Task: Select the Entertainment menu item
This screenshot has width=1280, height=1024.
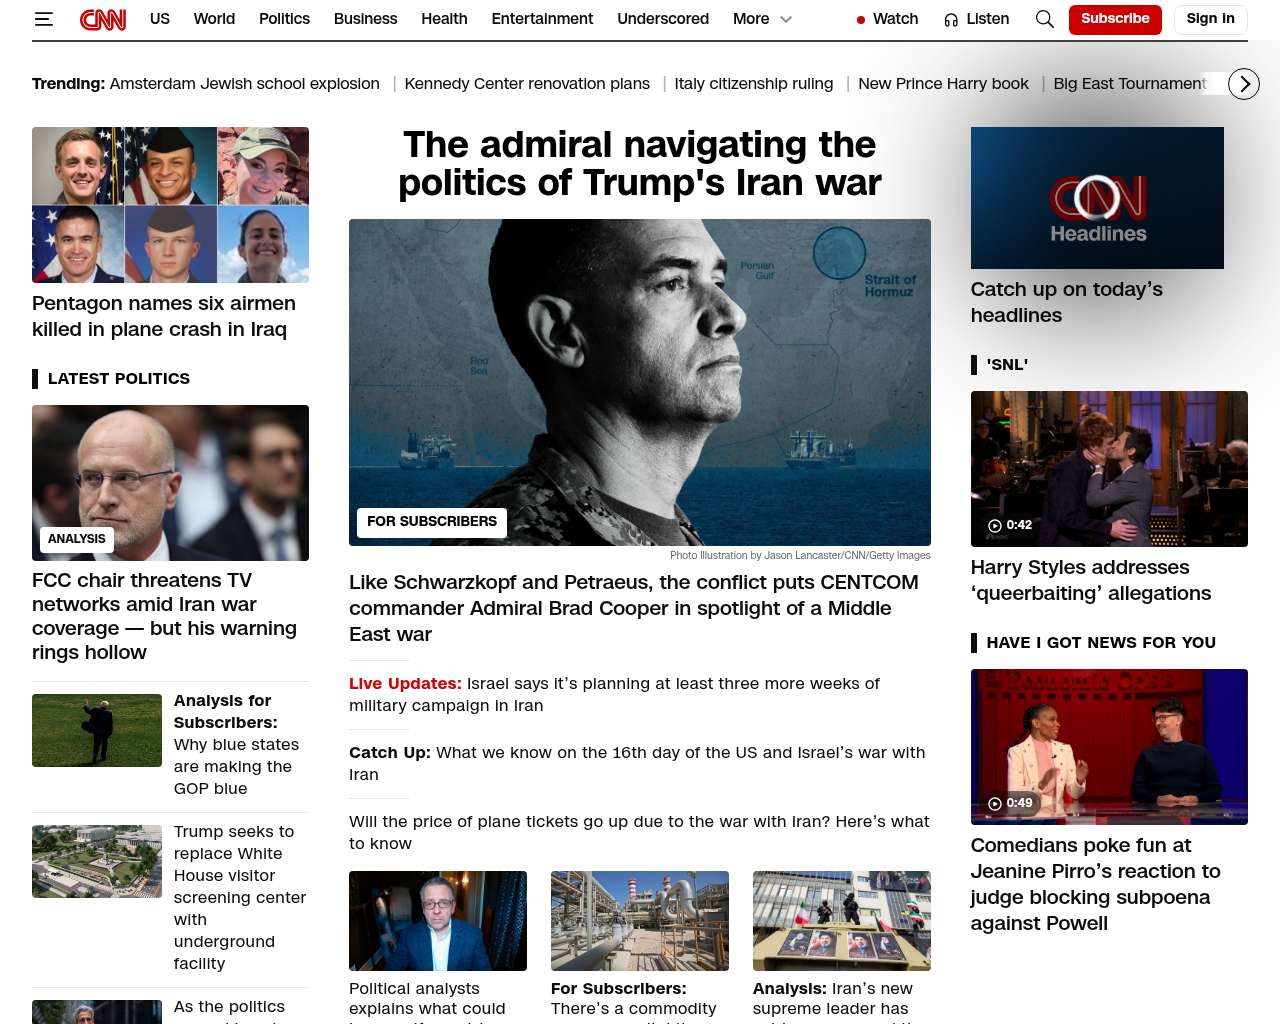Action: pyautogui.click(x=542, y=19)
